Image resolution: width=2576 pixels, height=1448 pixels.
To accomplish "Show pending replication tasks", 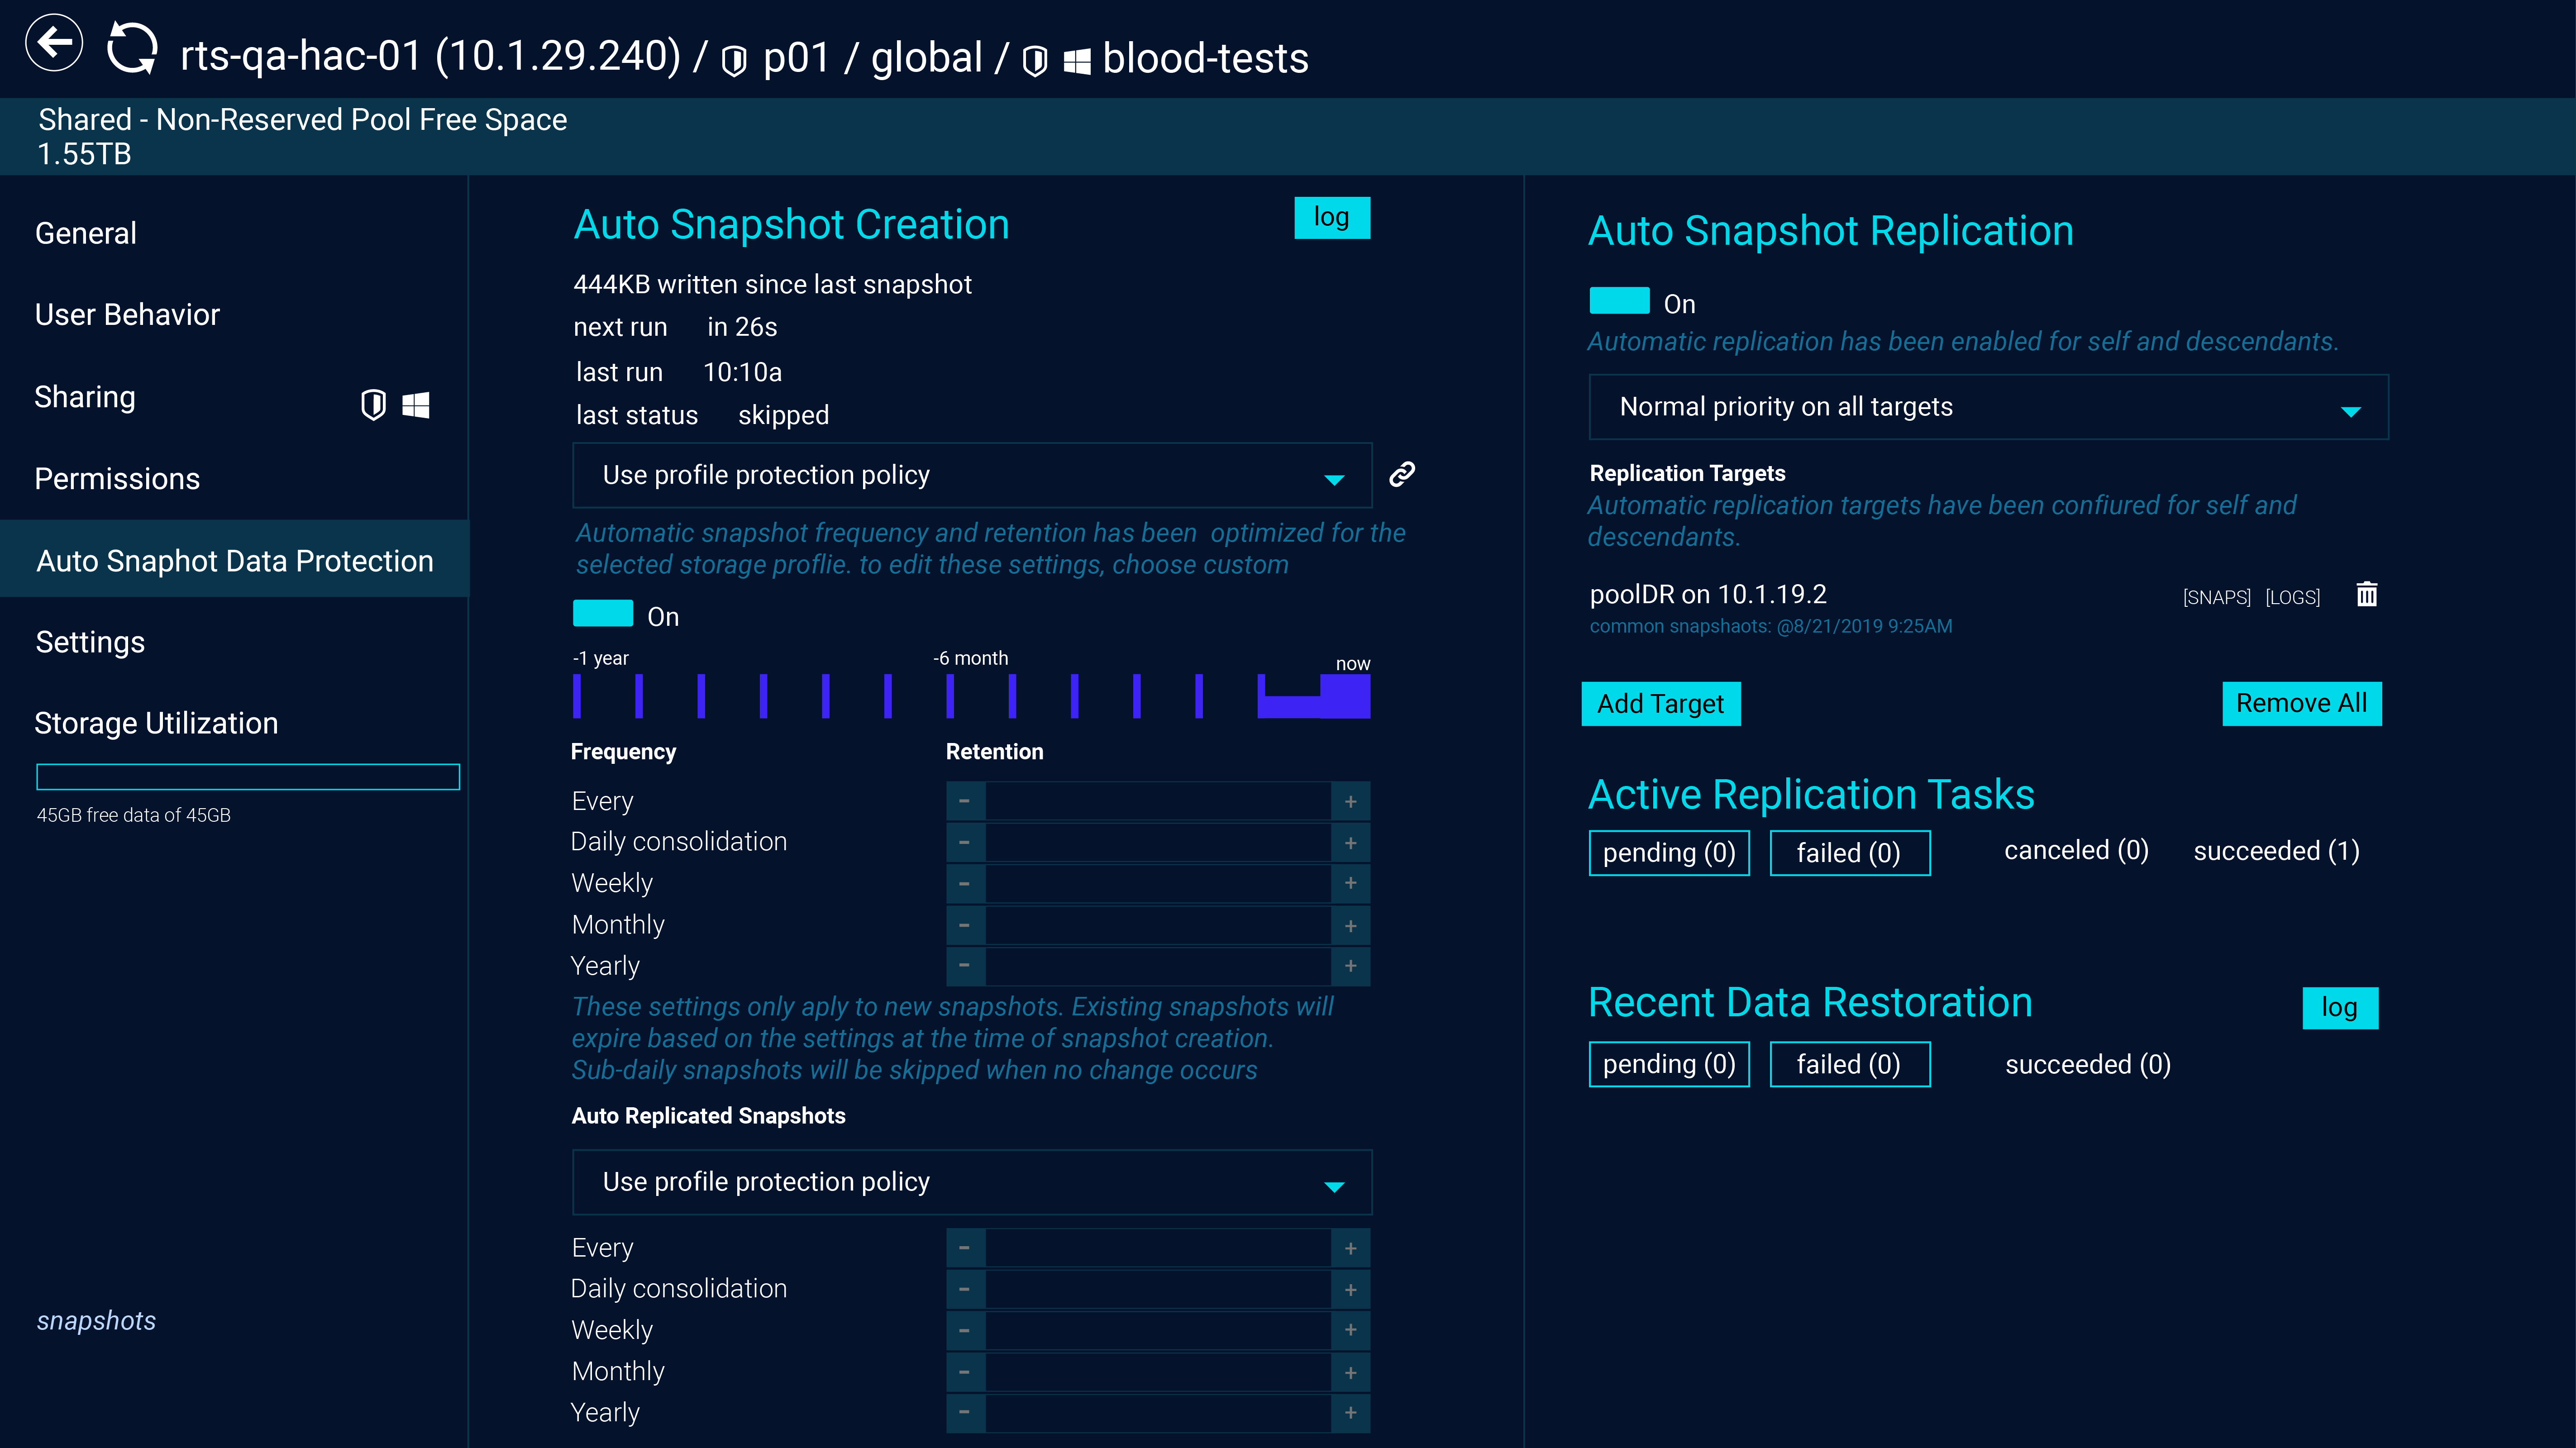I will tap(1669, 853).
